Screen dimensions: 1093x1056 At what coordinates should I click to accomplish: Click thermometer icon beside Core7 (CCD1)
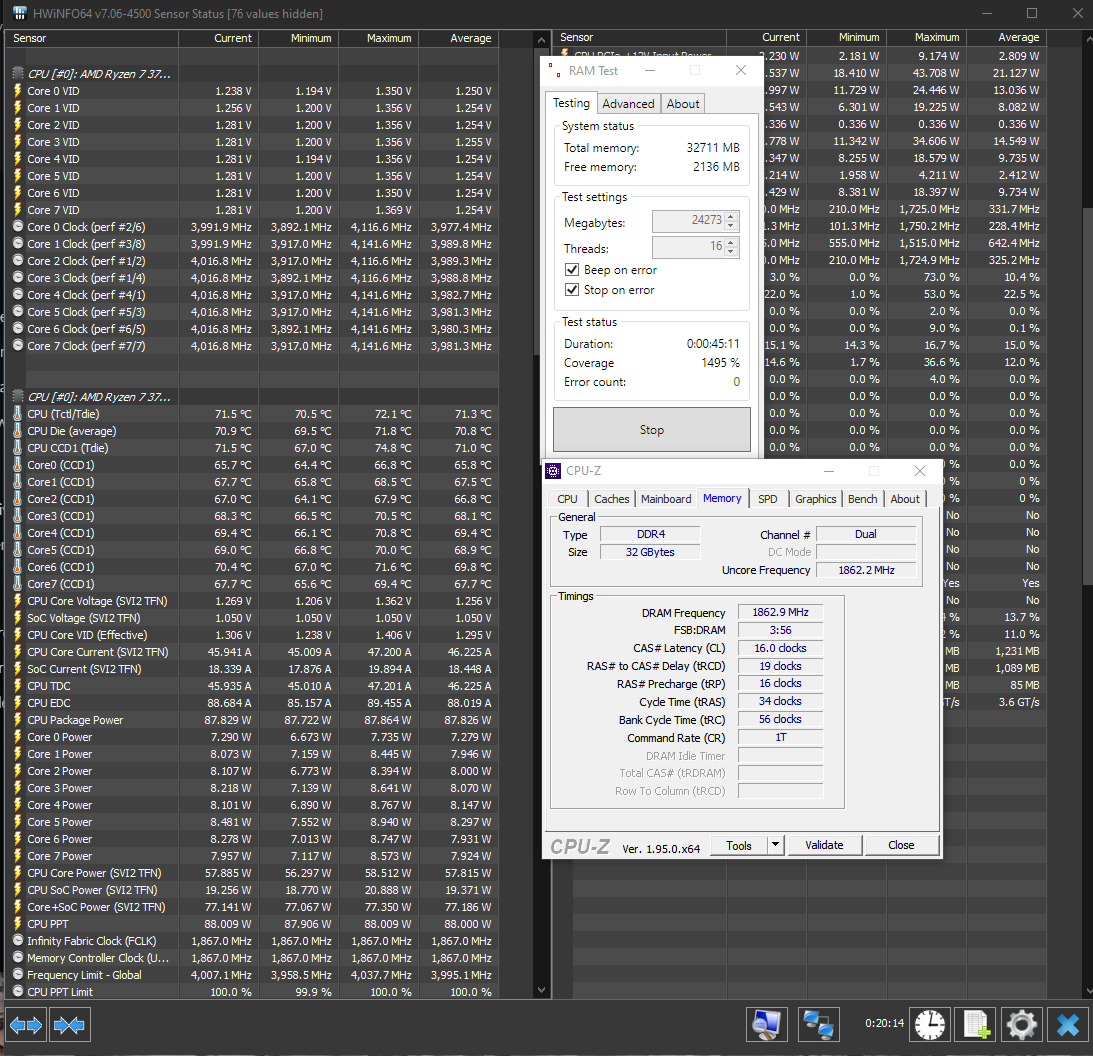[18, 583]
